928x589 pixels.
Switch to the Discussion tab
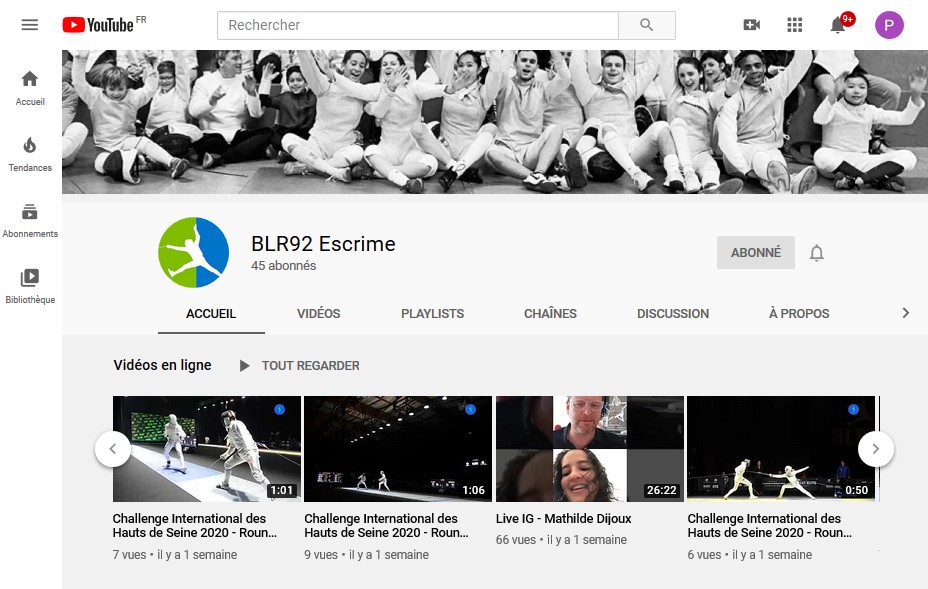click(673, 314)
